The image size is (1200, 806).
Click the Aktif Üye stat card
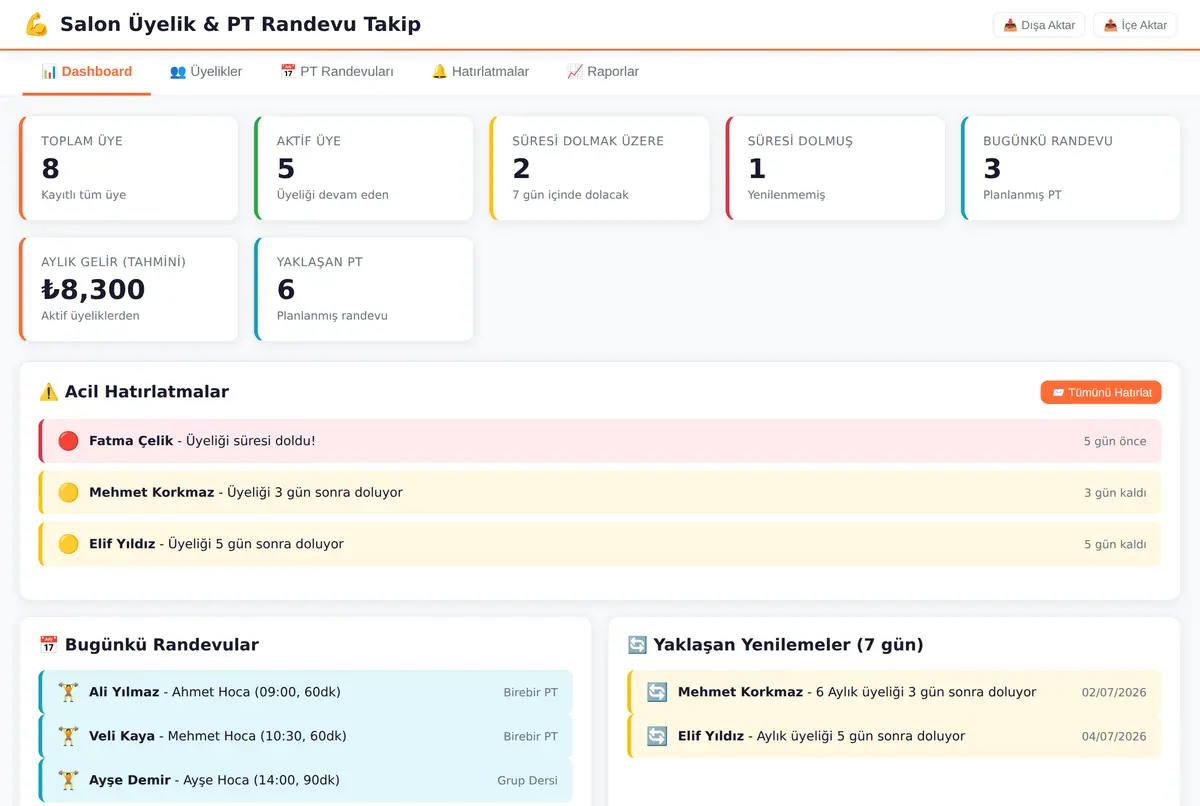pos(364,168)
